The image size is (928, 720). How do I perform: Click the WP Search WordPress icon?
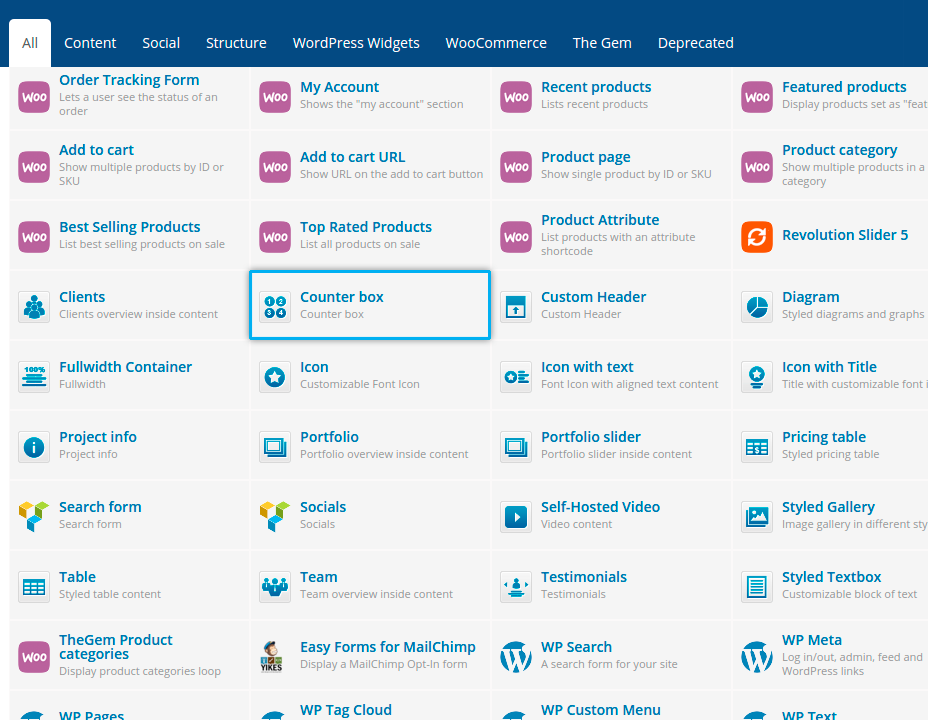516,657
